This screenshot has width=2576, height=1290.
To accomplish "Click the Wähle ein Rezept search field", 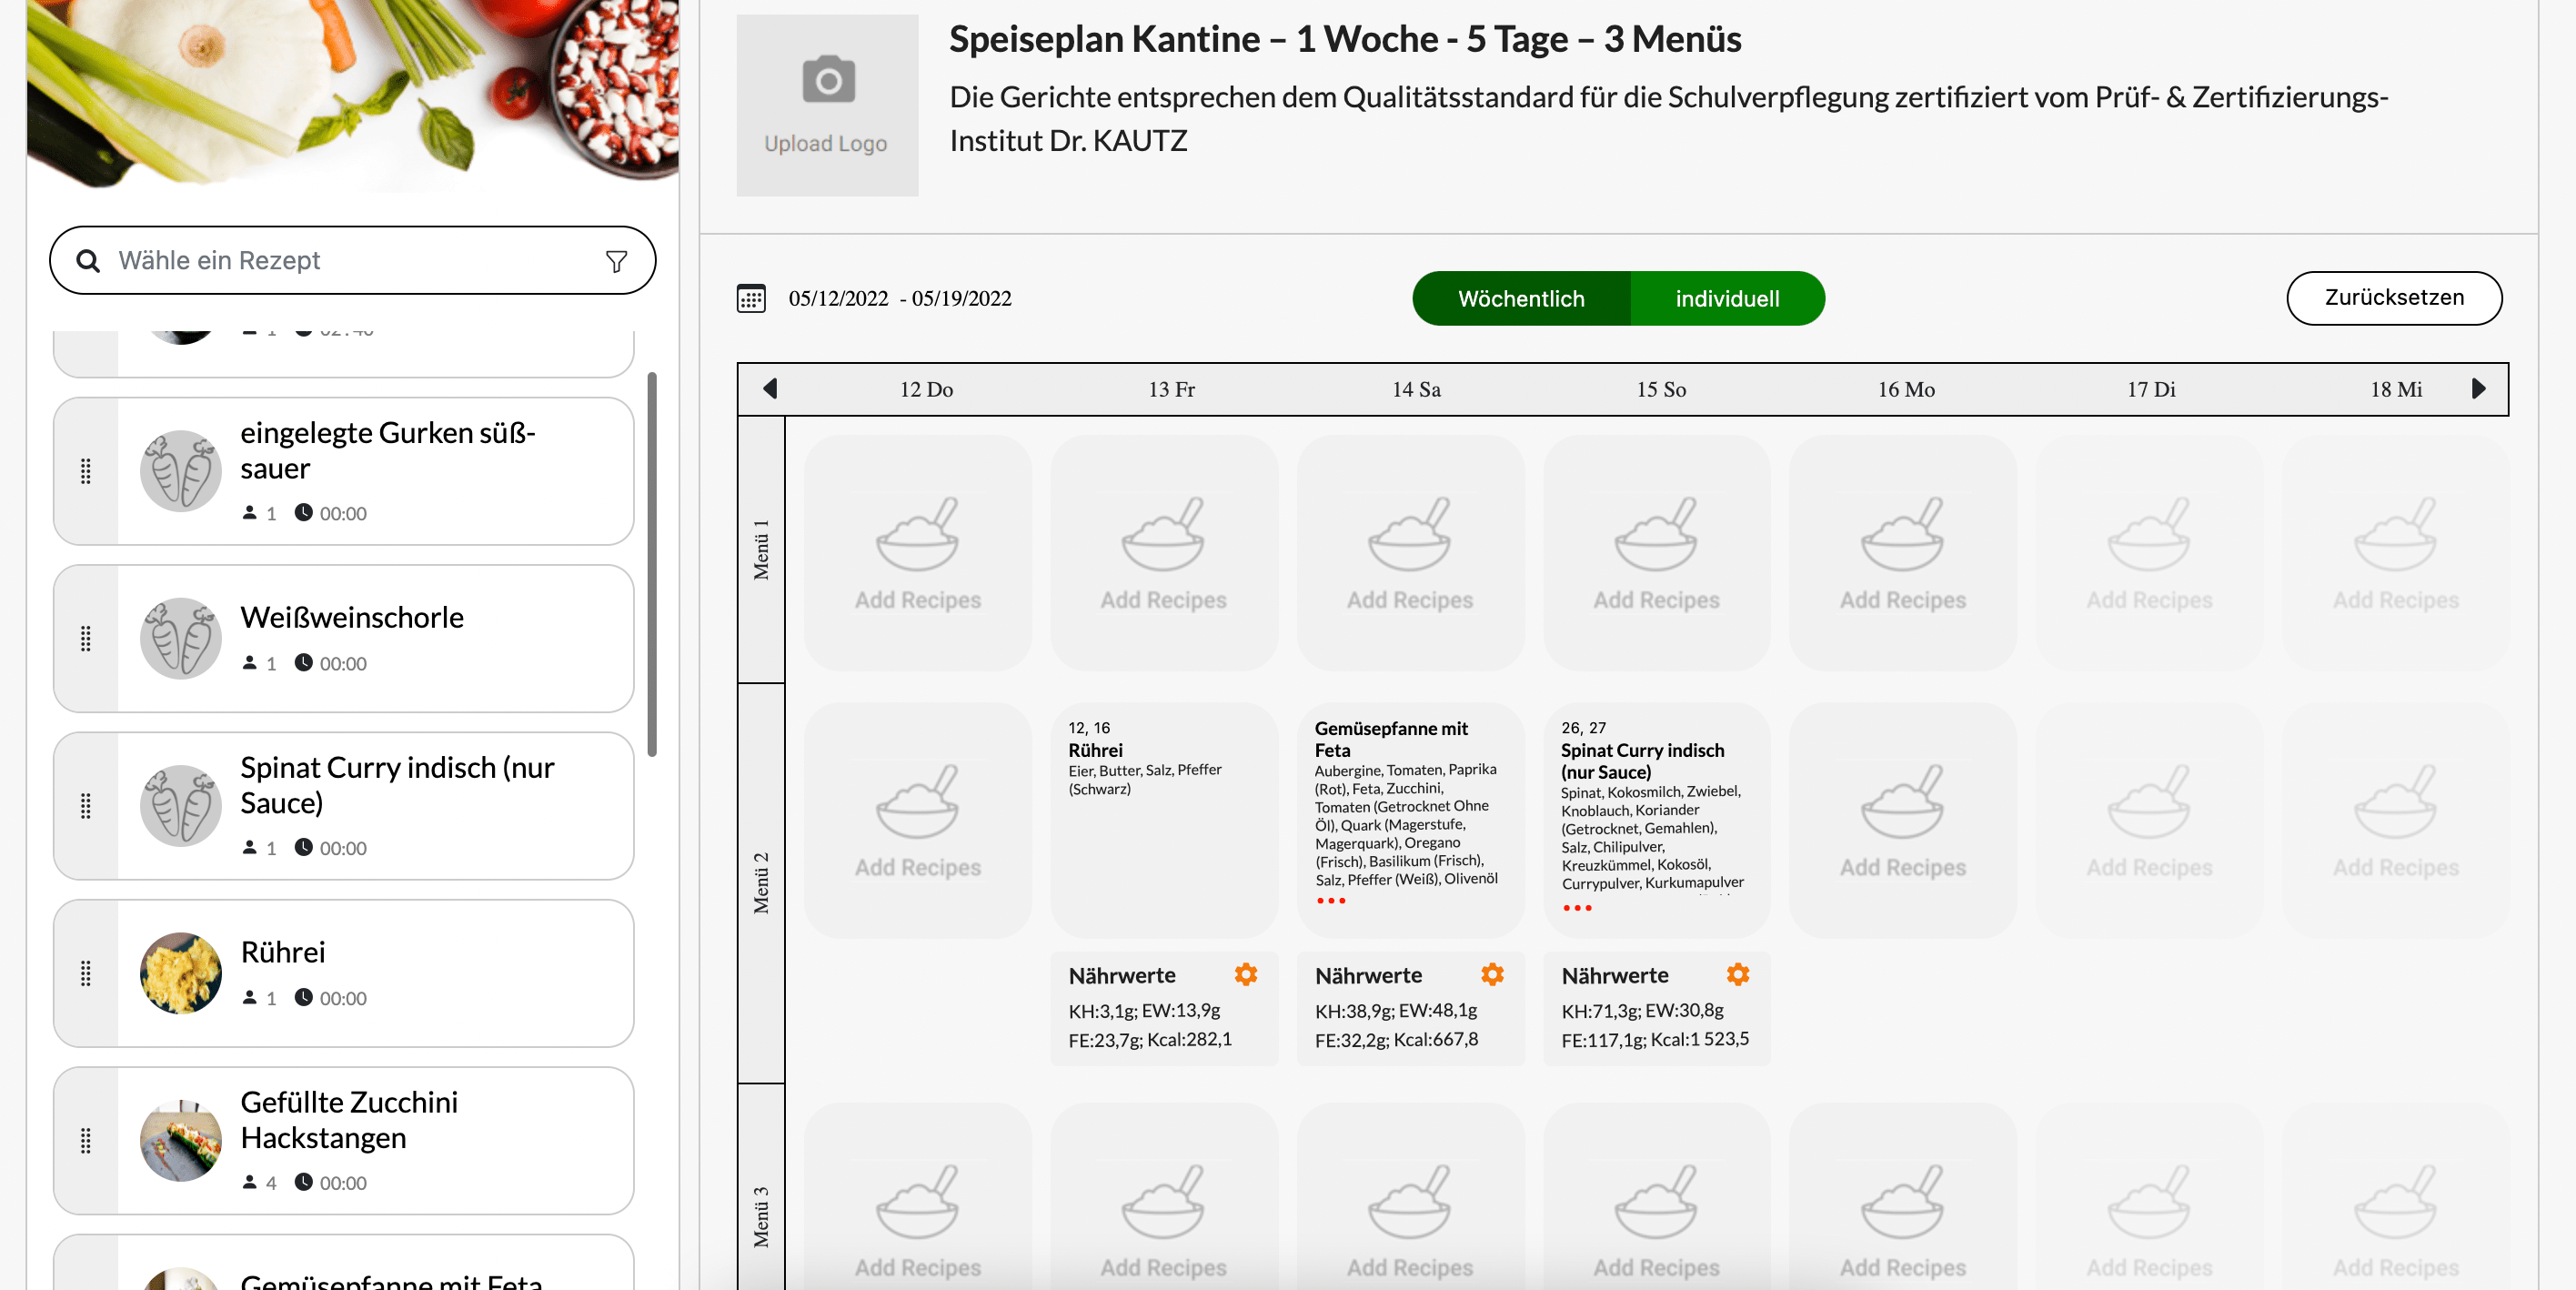I will coord(353,261).
